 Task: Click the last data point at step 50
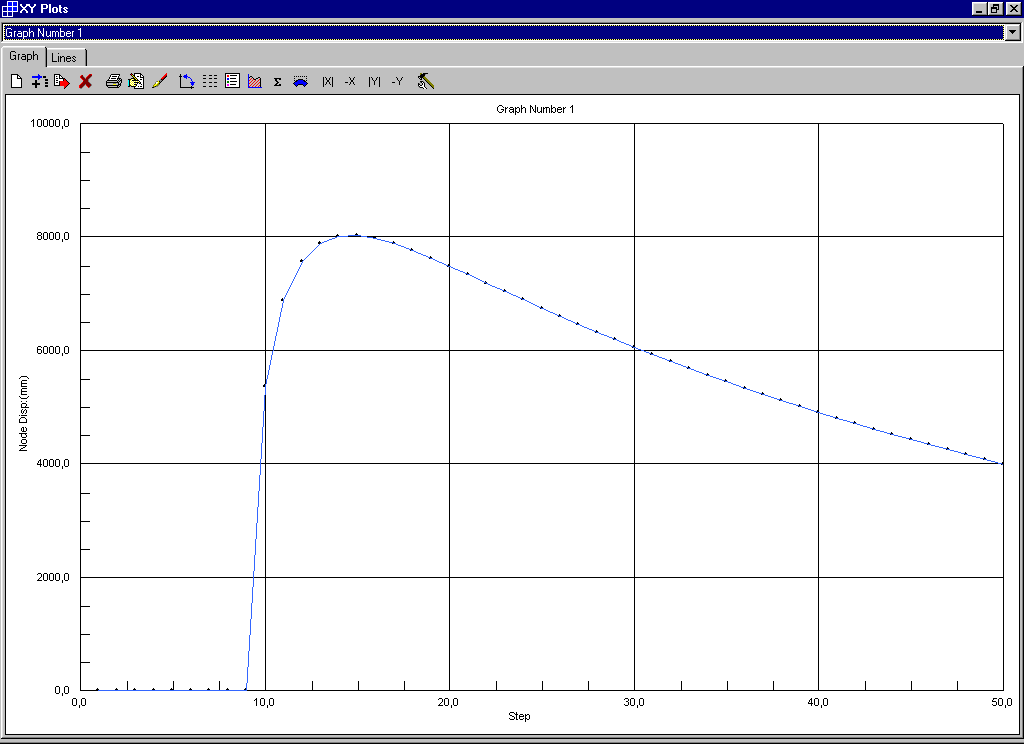(x=1002, y=463)
